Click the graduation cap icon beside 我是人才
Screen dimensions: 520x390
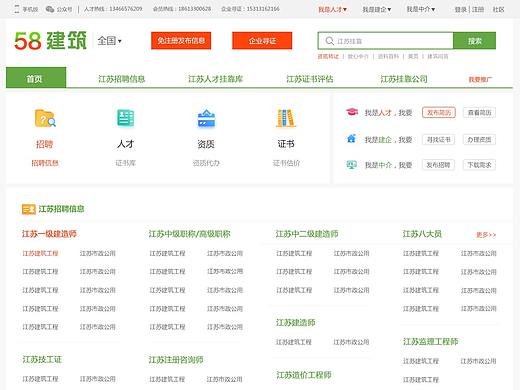pyautogui.click(x=352, y=112)
